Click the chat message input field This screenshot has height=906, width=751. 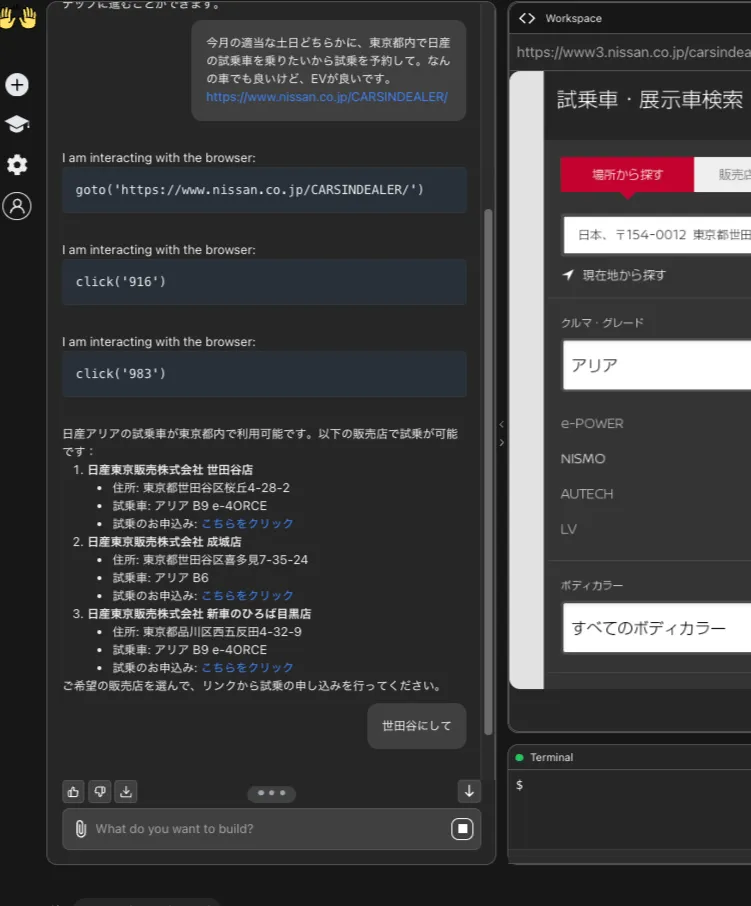265,829
